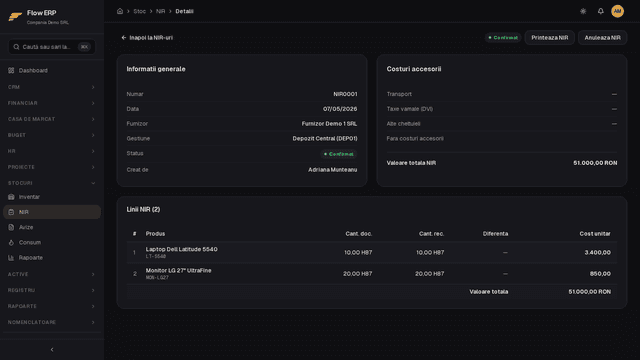Expand the ACTIVE section

pyautogui.click(x=52, y=274)
